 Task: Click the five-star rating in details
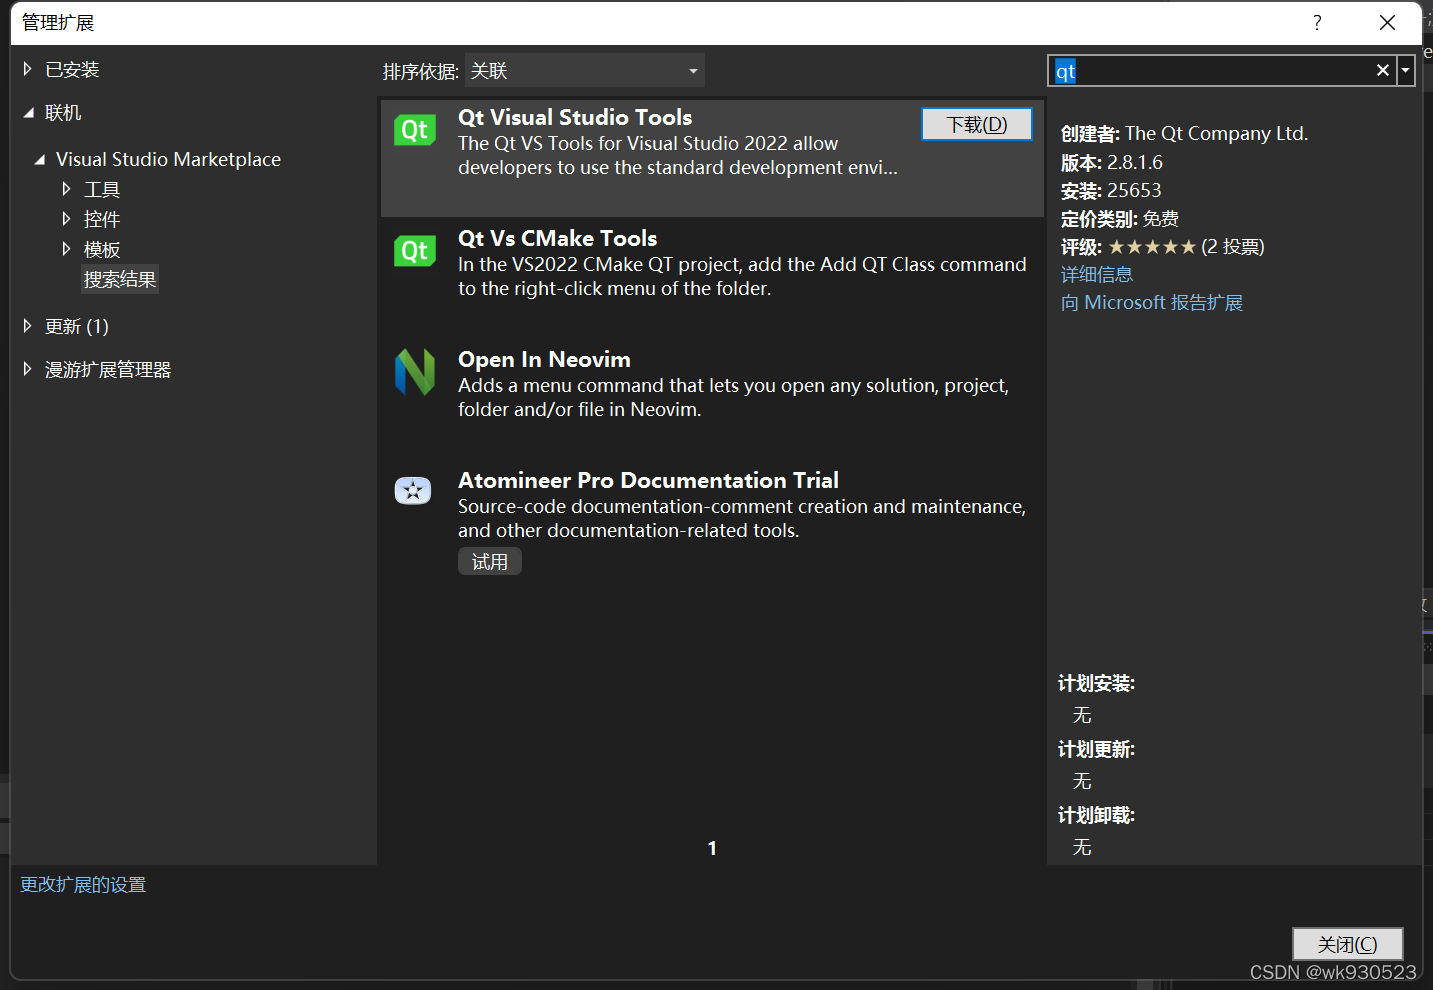1152,246
